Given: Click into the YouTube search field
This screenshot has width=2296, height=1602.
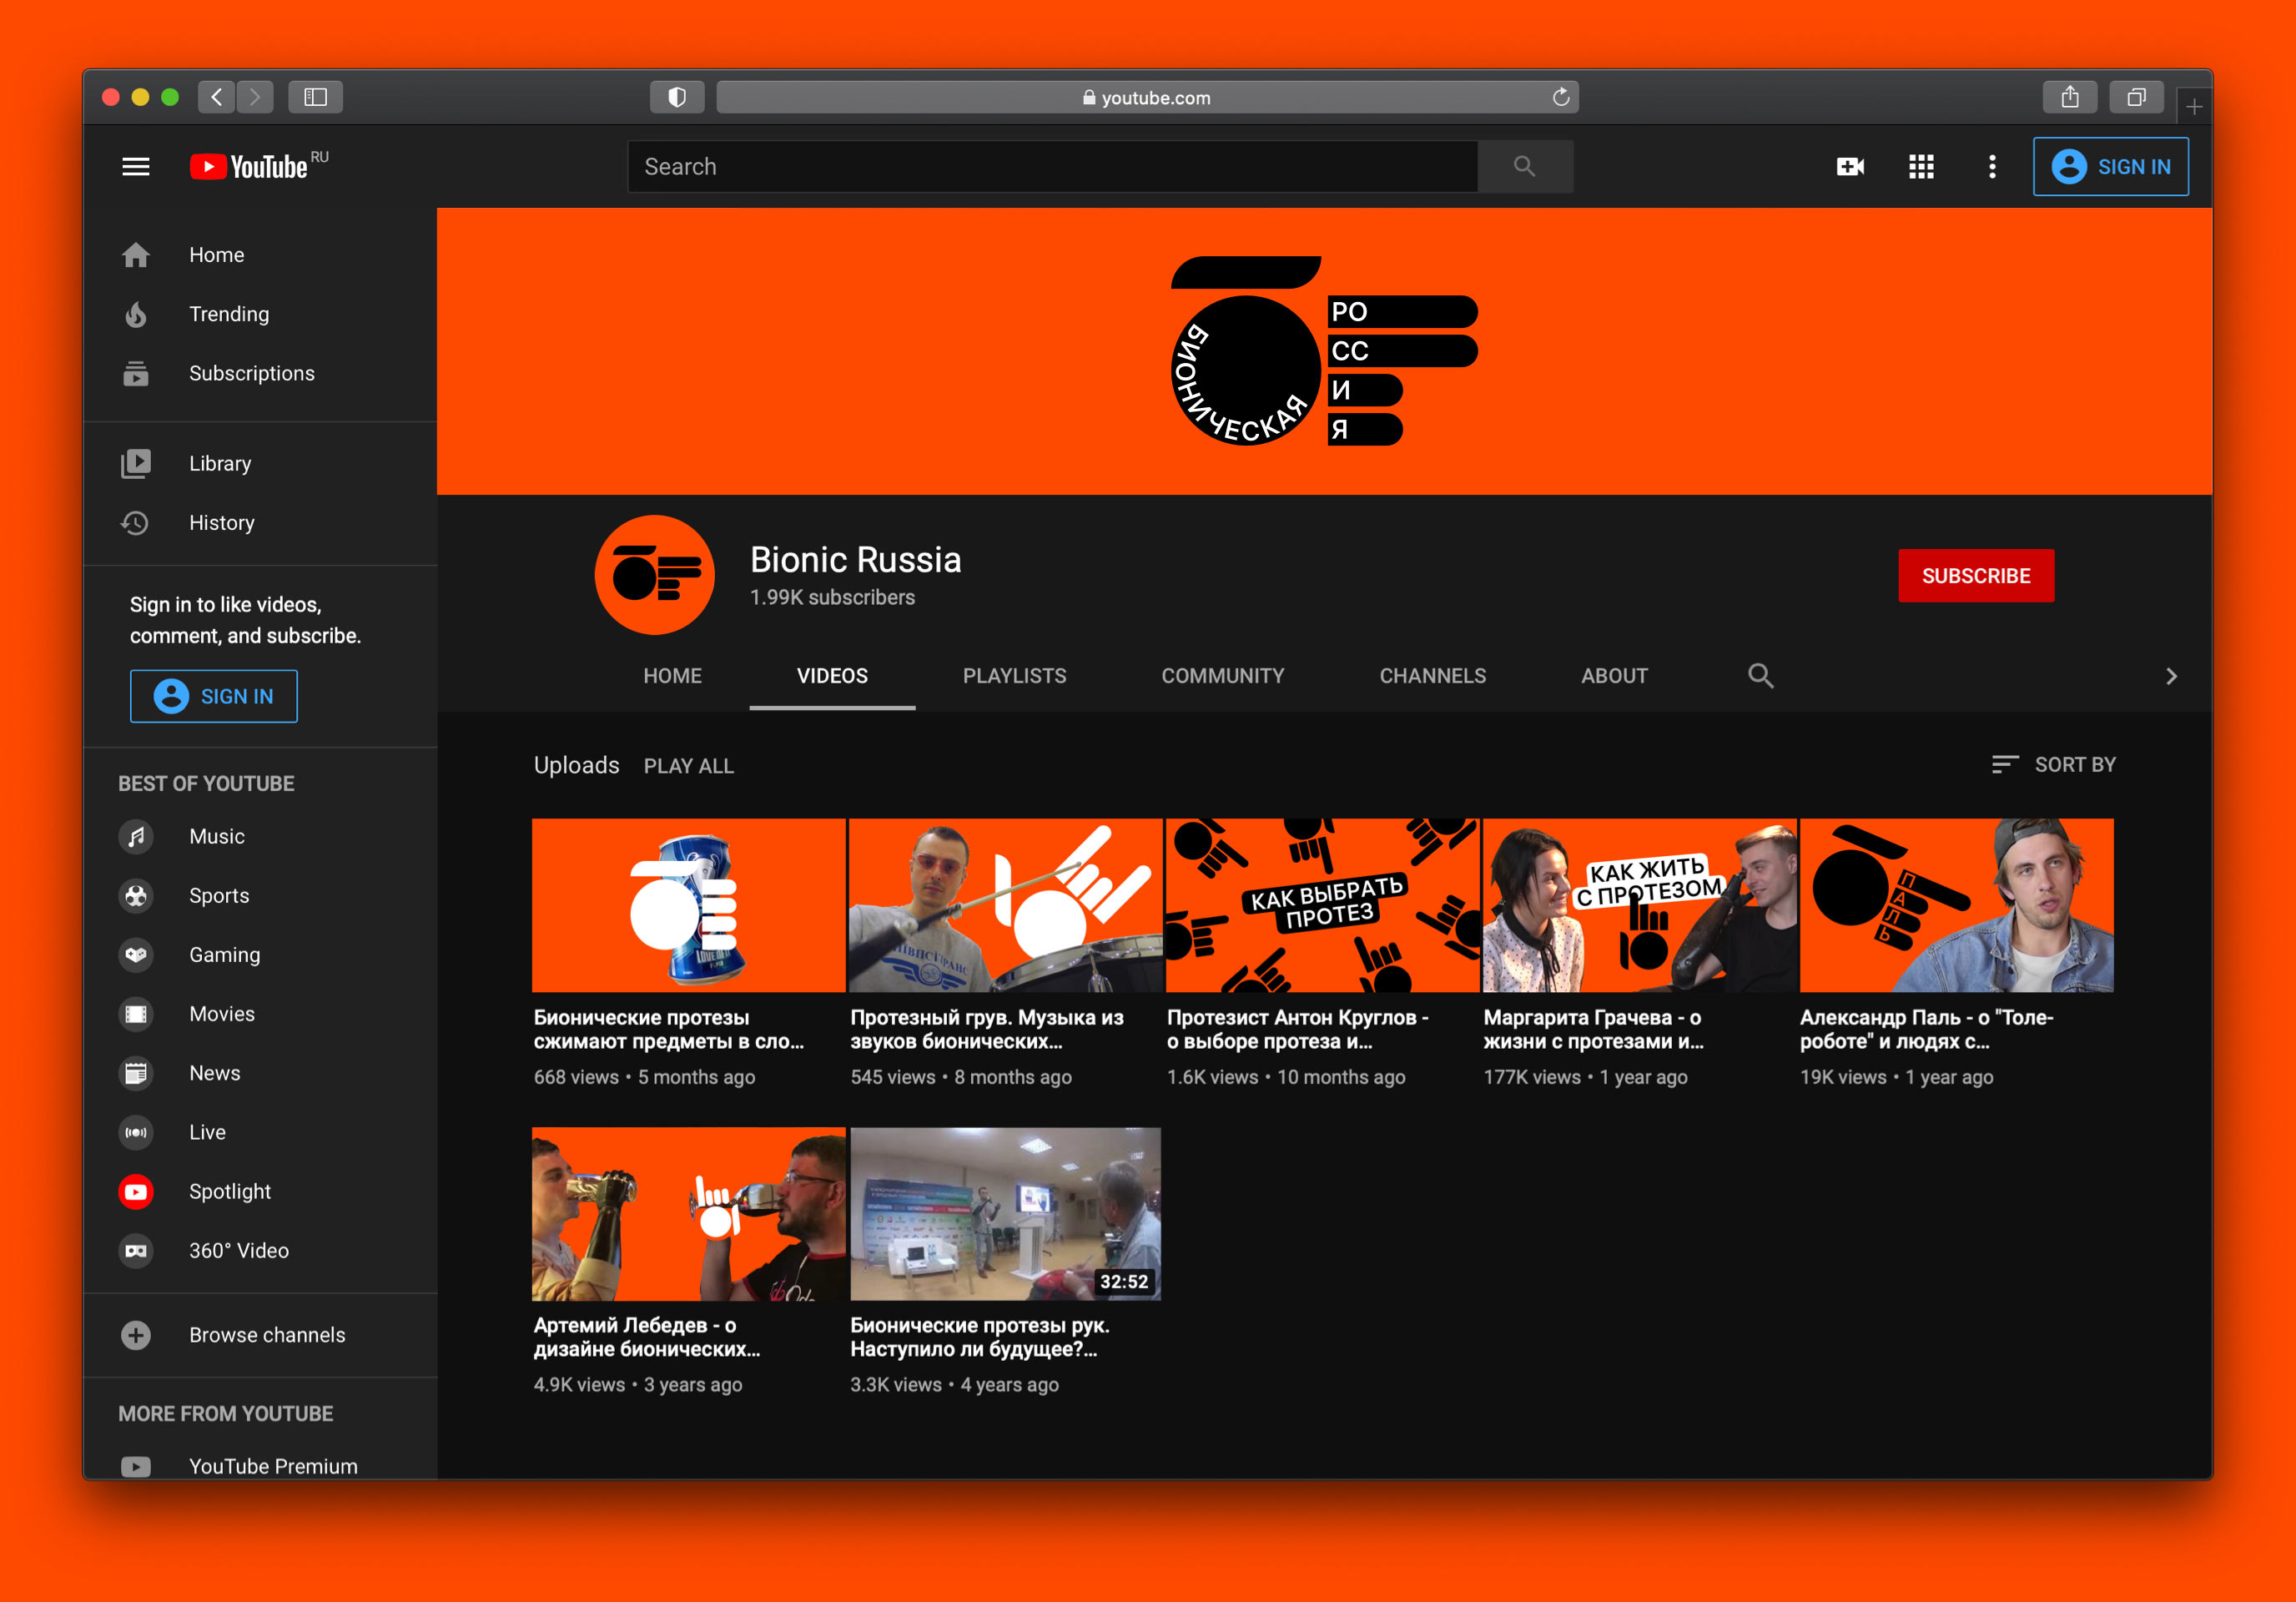Looking at the screenshot, I should pos(1050,167).
